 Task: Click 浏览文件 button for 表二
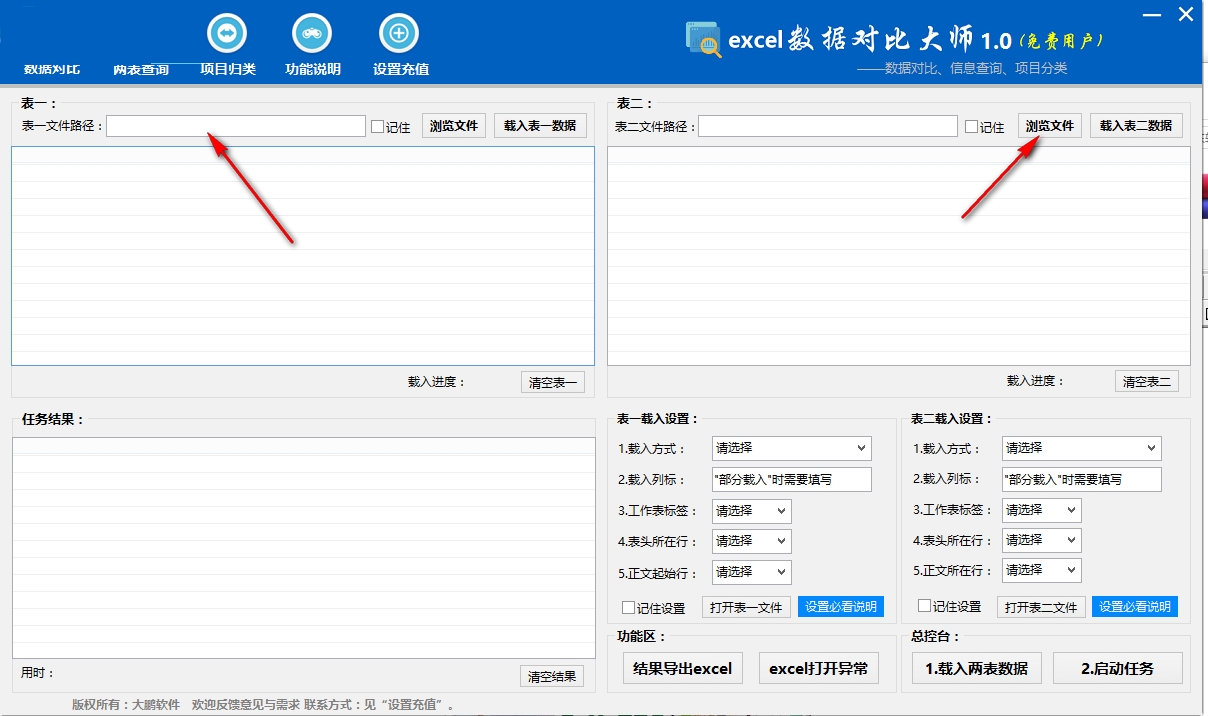[x=1050, y=126]
